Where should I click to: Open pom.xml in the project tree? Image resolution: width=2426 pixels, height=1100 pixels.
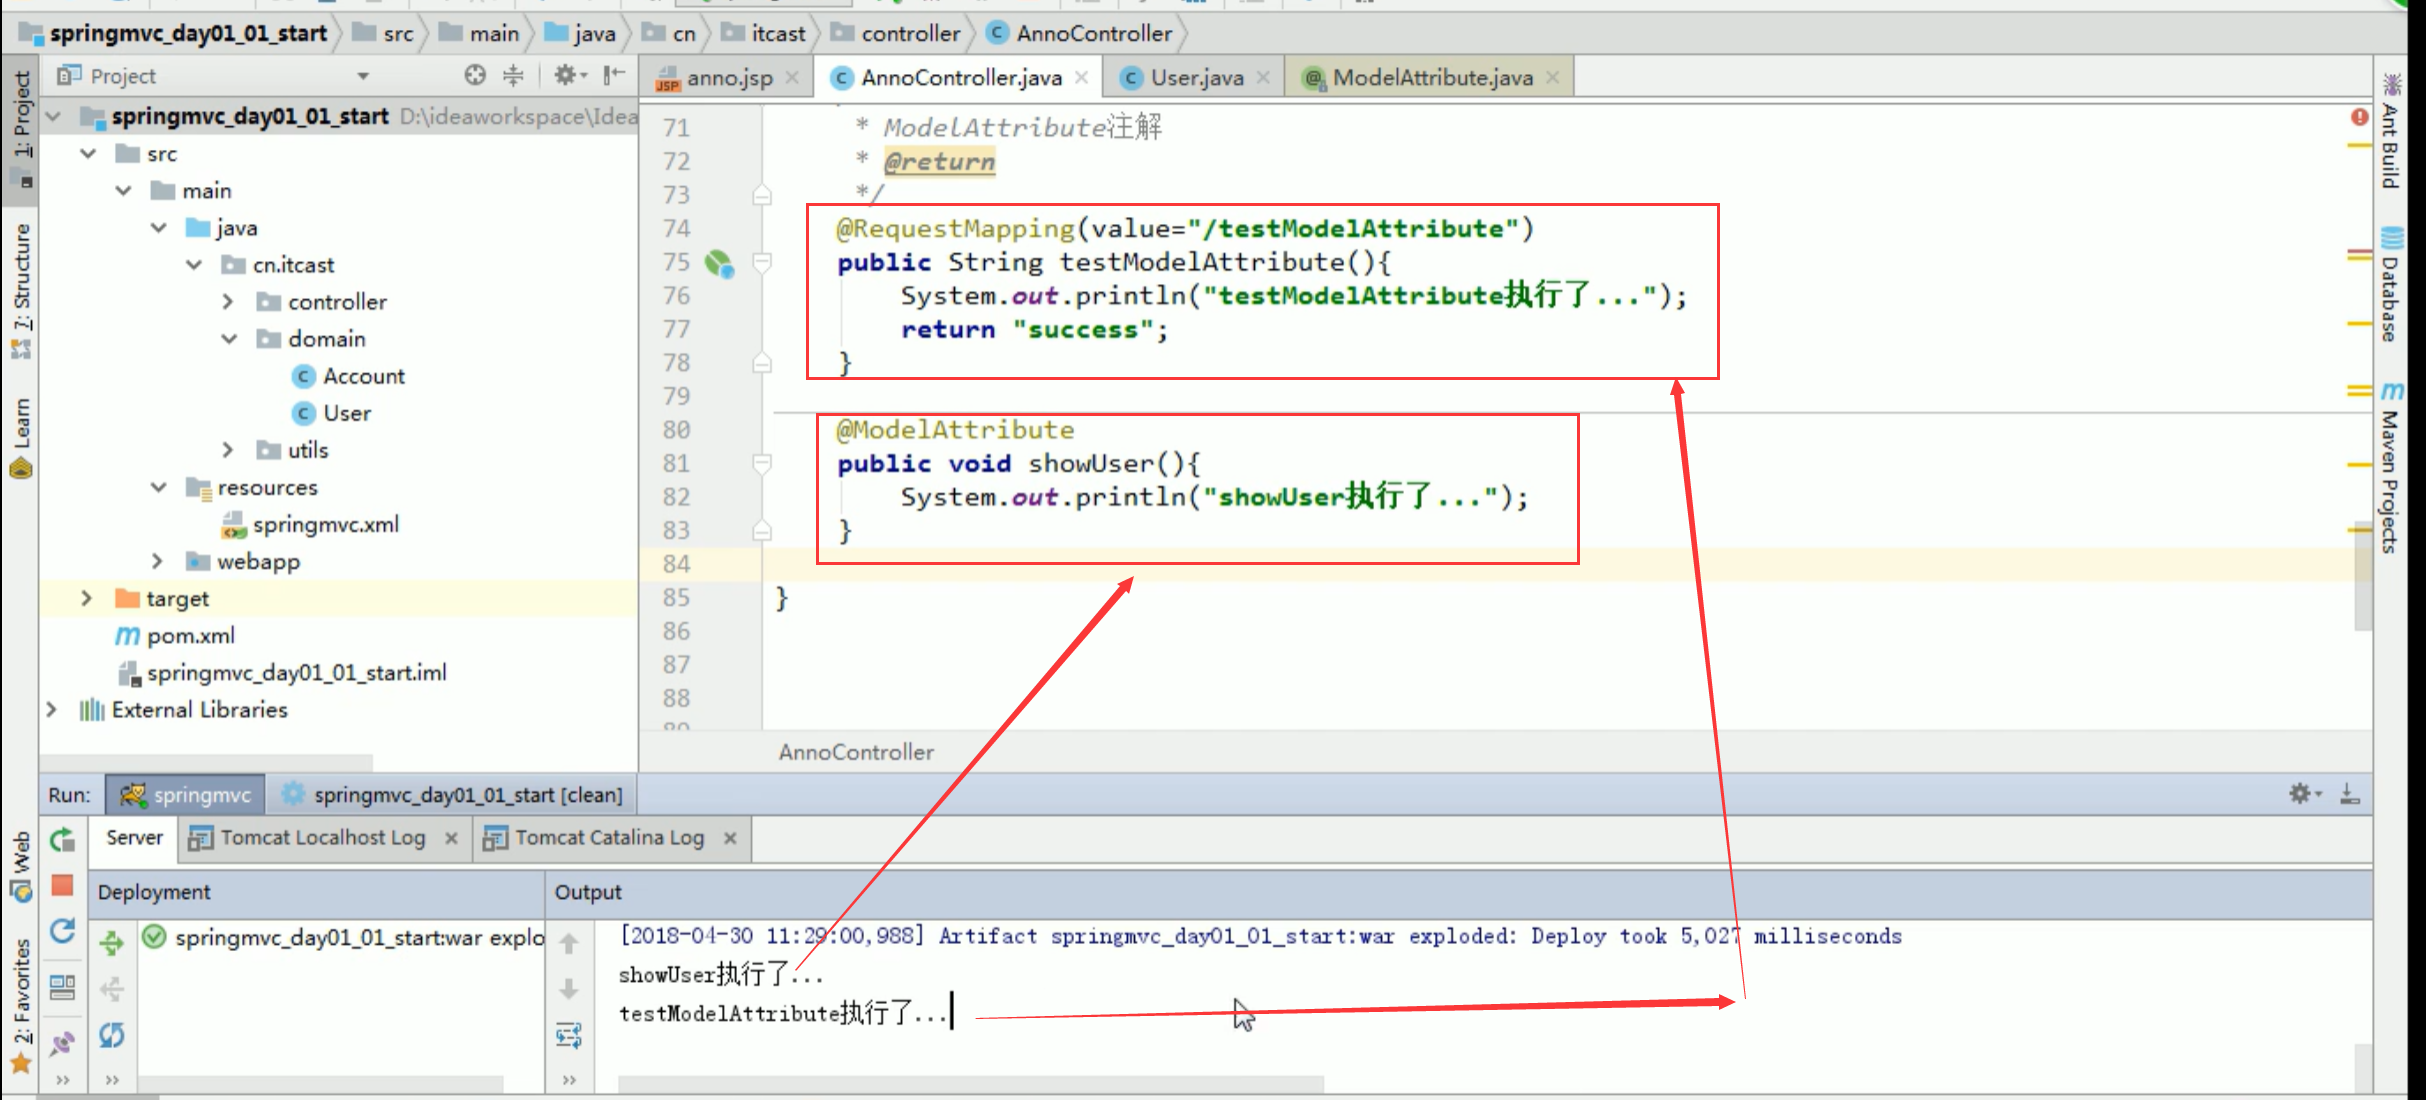point(190,636)
